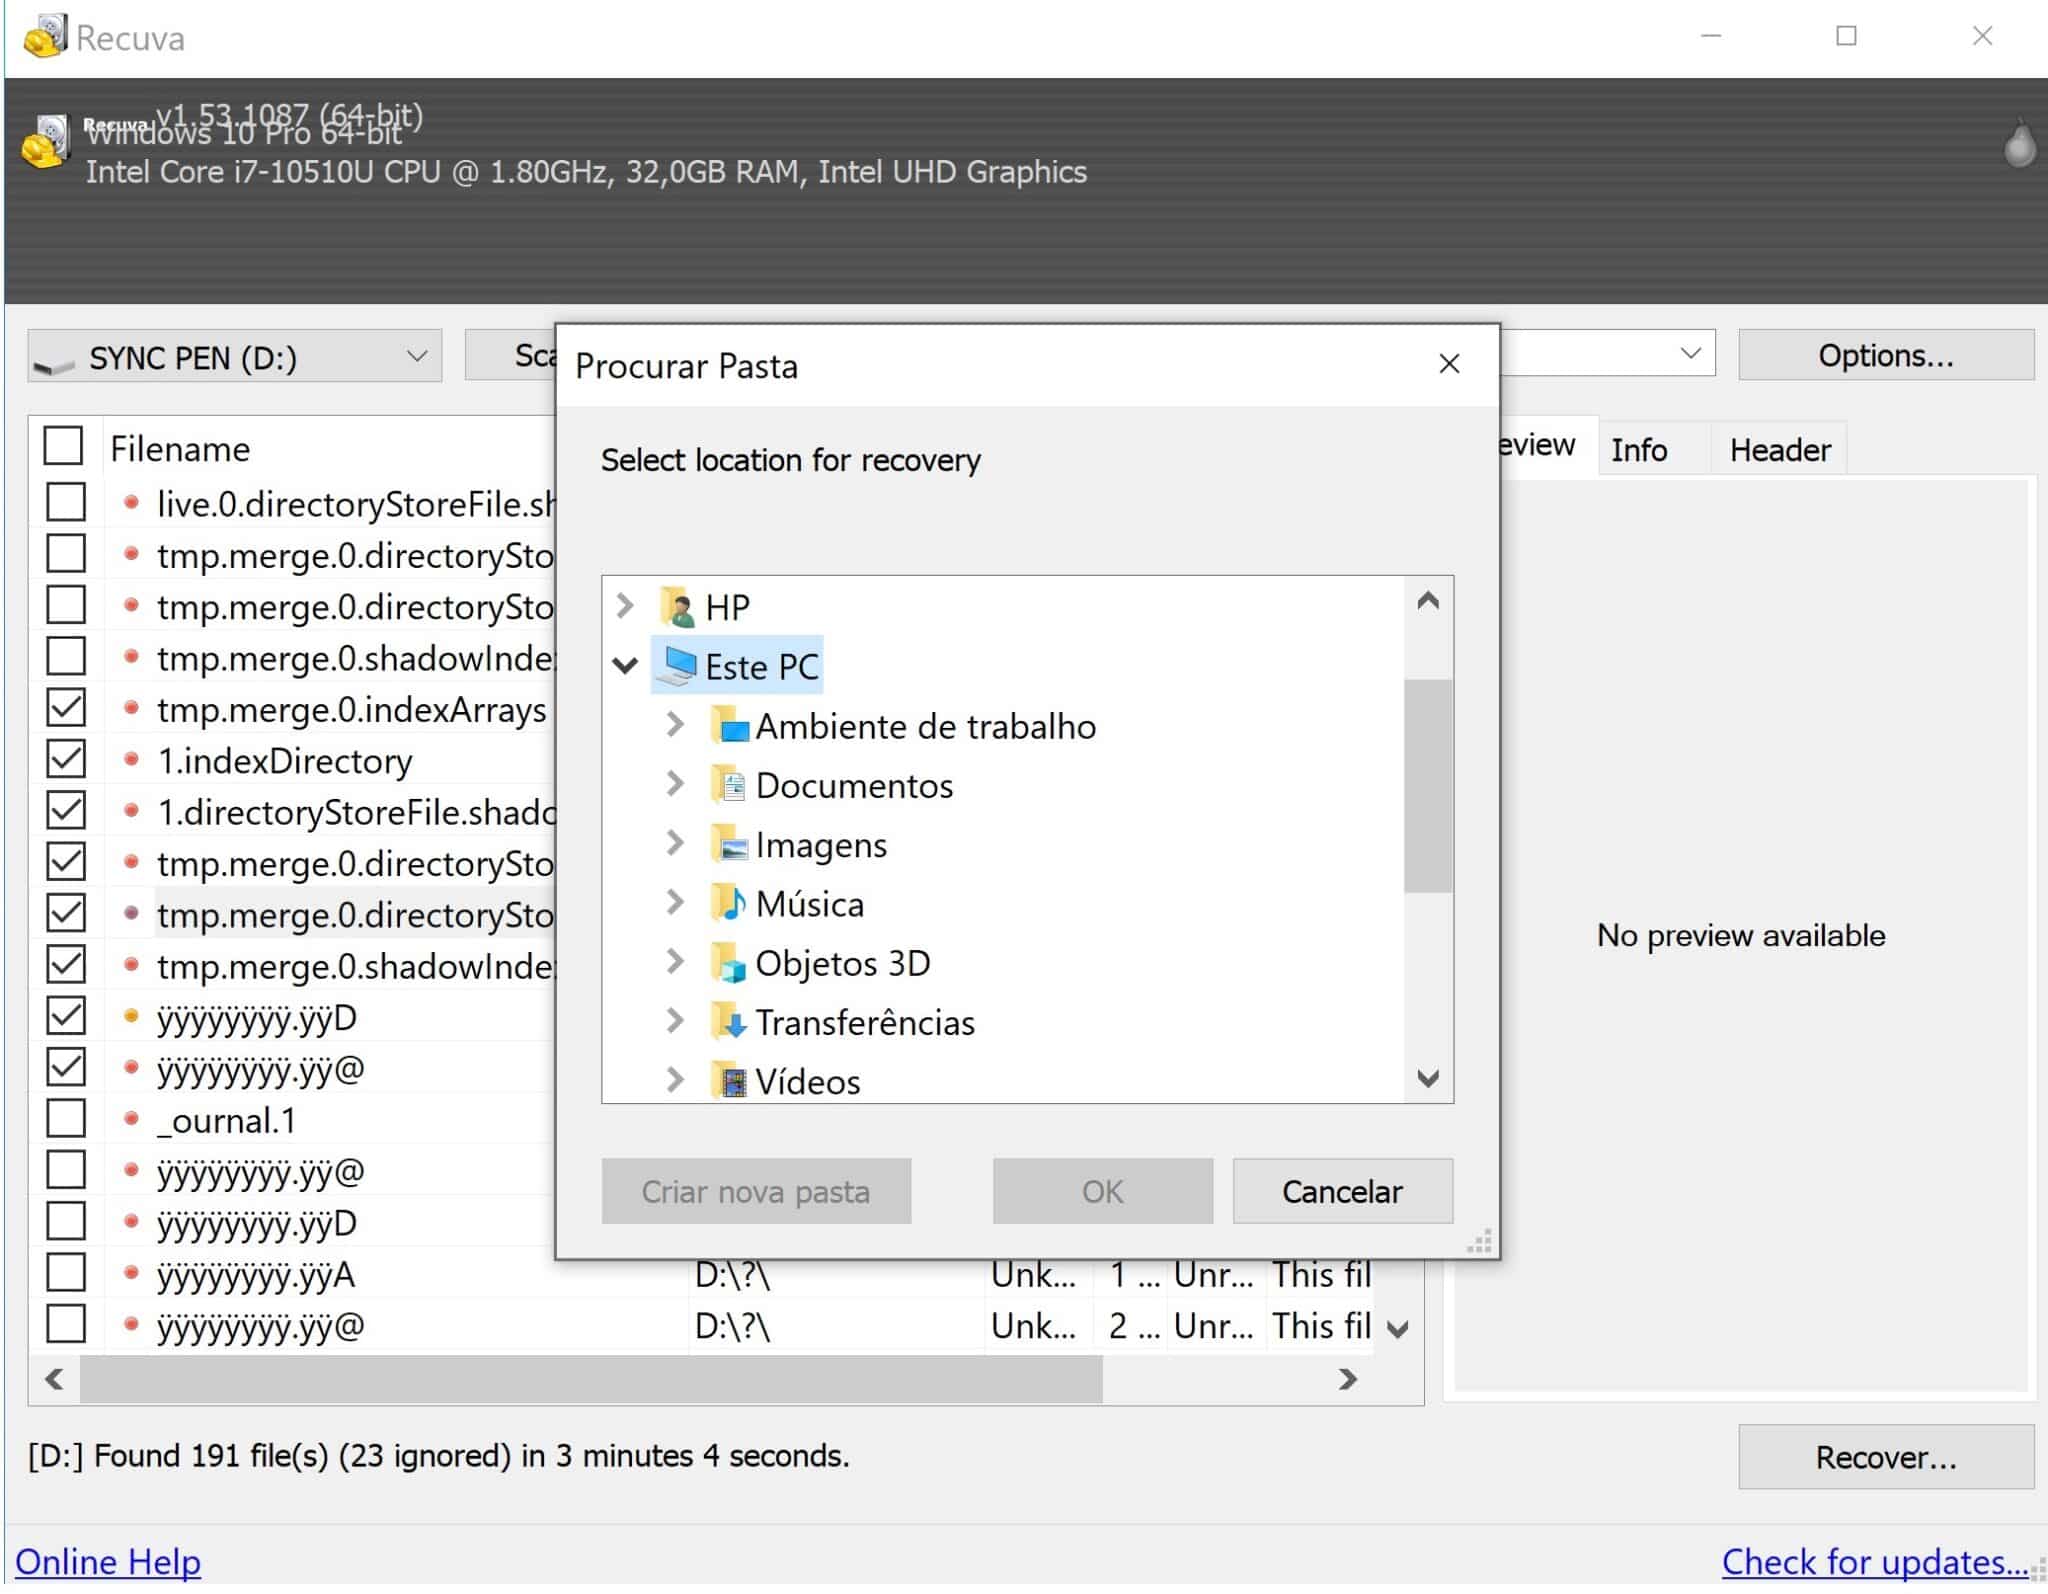Uncheck the 1.directoryStoreFile.shado checkbox
The width and height of the screenshot is (2048, 1594).
[66, 811]
